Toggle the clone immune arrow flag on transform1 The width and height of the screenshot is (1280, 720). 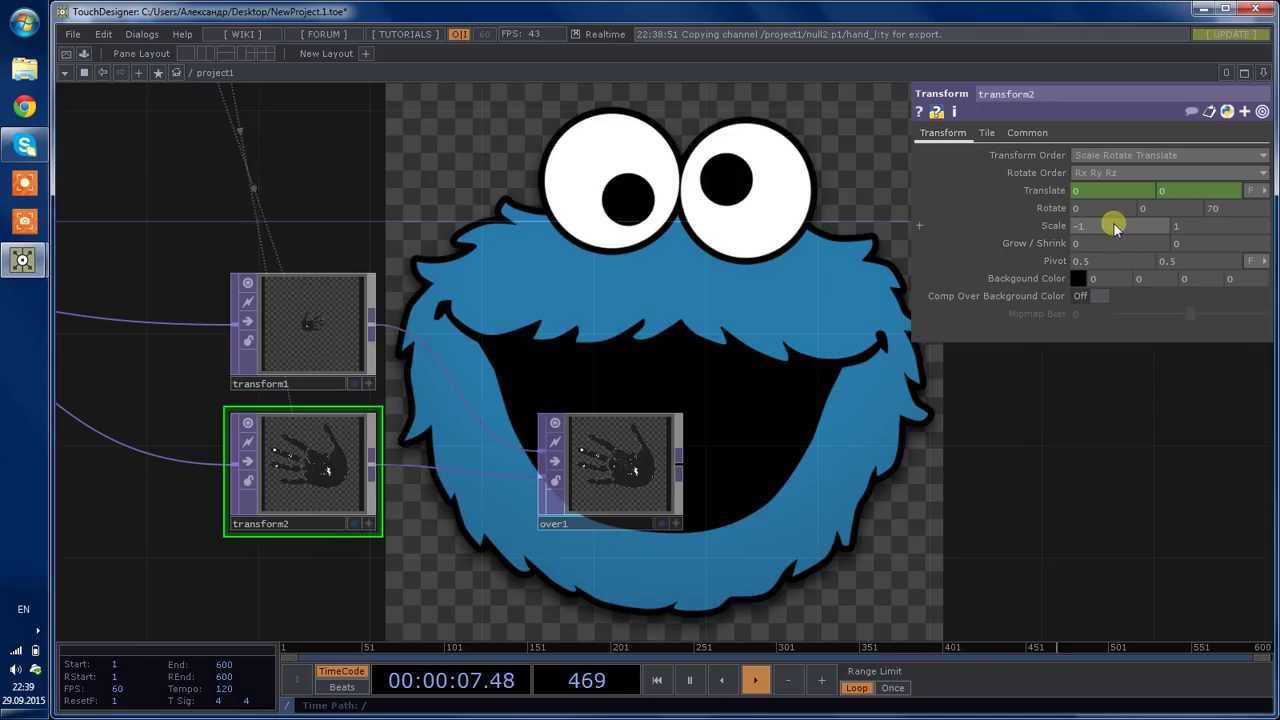click(x=247, y=322)
